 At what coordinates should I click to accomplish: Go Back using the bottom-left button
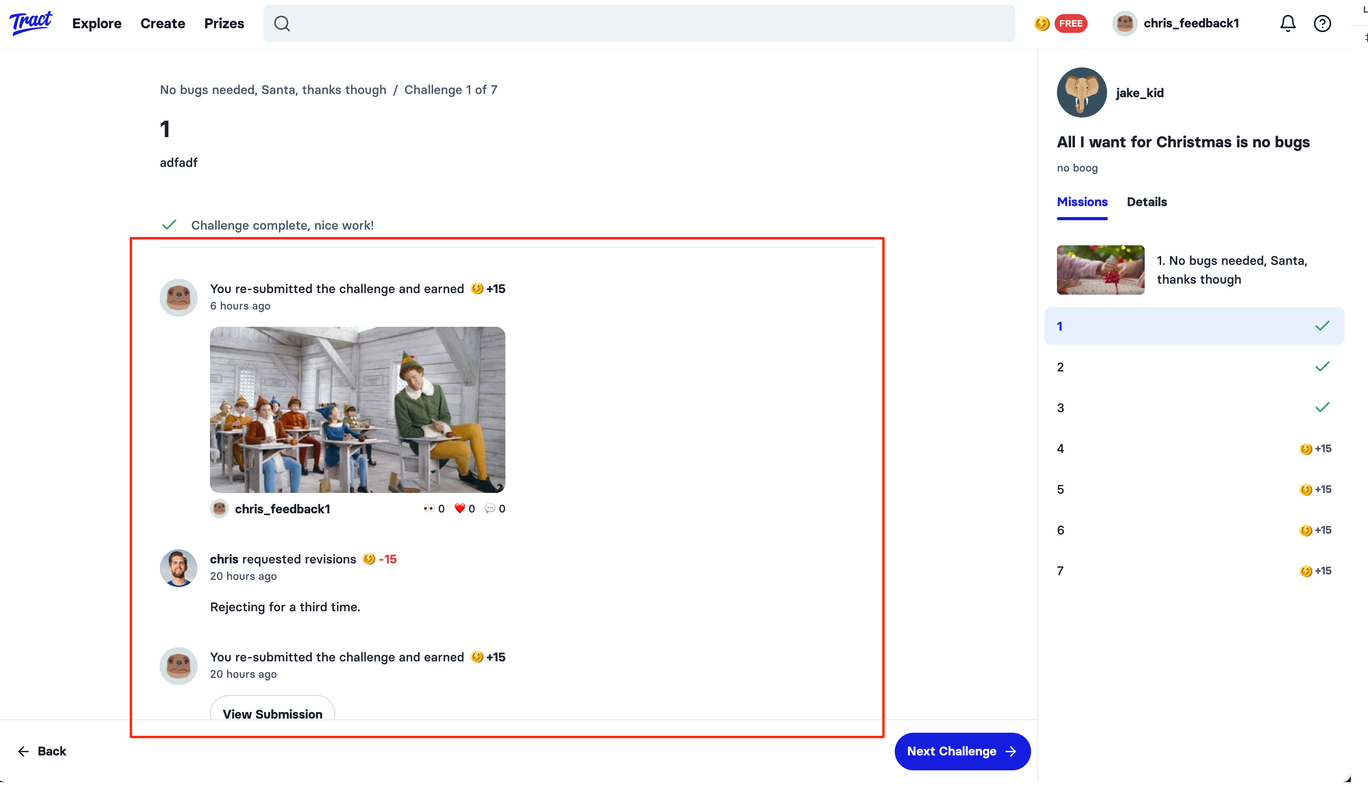point(42,751)
